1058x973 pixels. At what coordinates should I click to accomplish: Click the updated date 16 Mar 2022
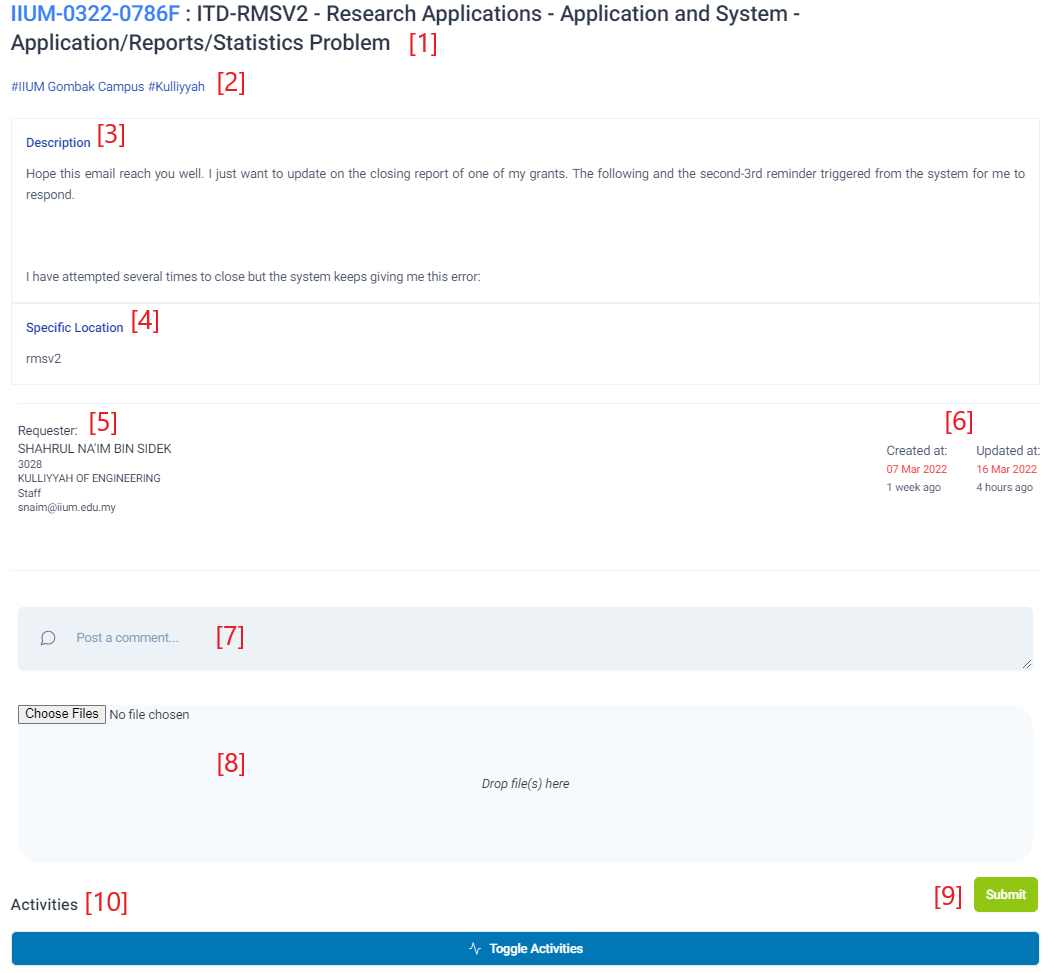(x=1006, y=470)
